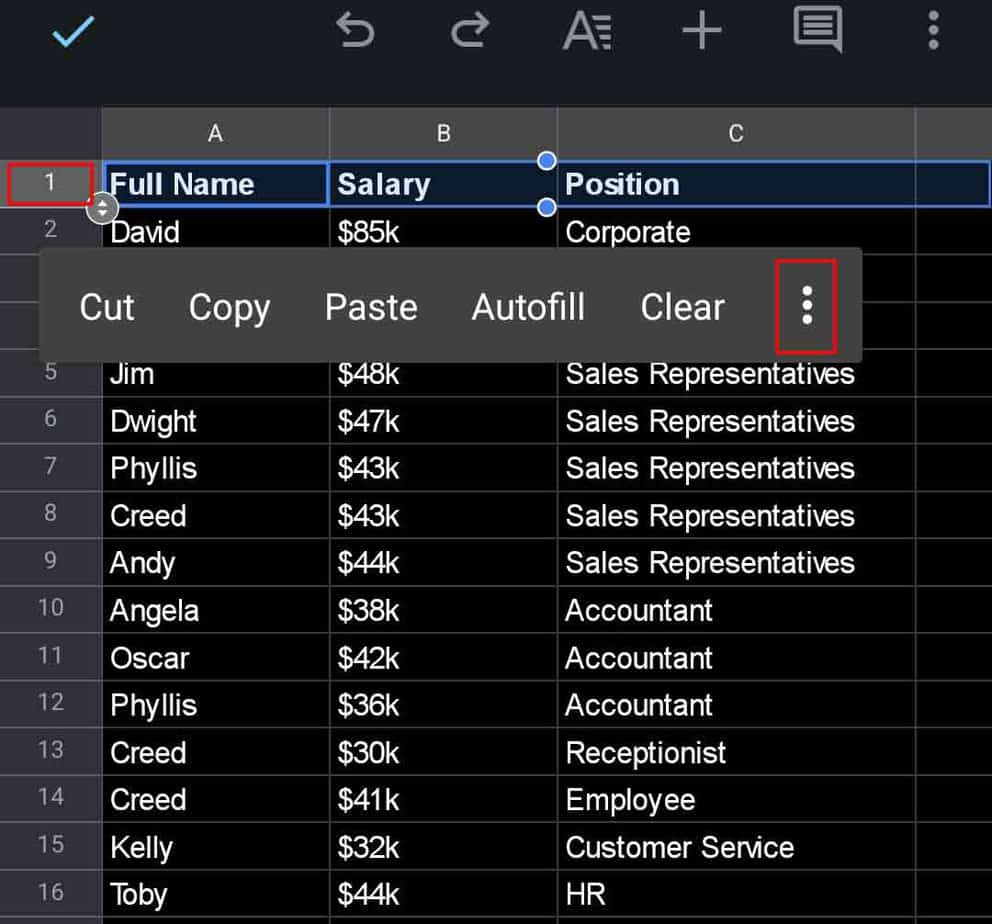Undo the last action

[x=355, y=31]
